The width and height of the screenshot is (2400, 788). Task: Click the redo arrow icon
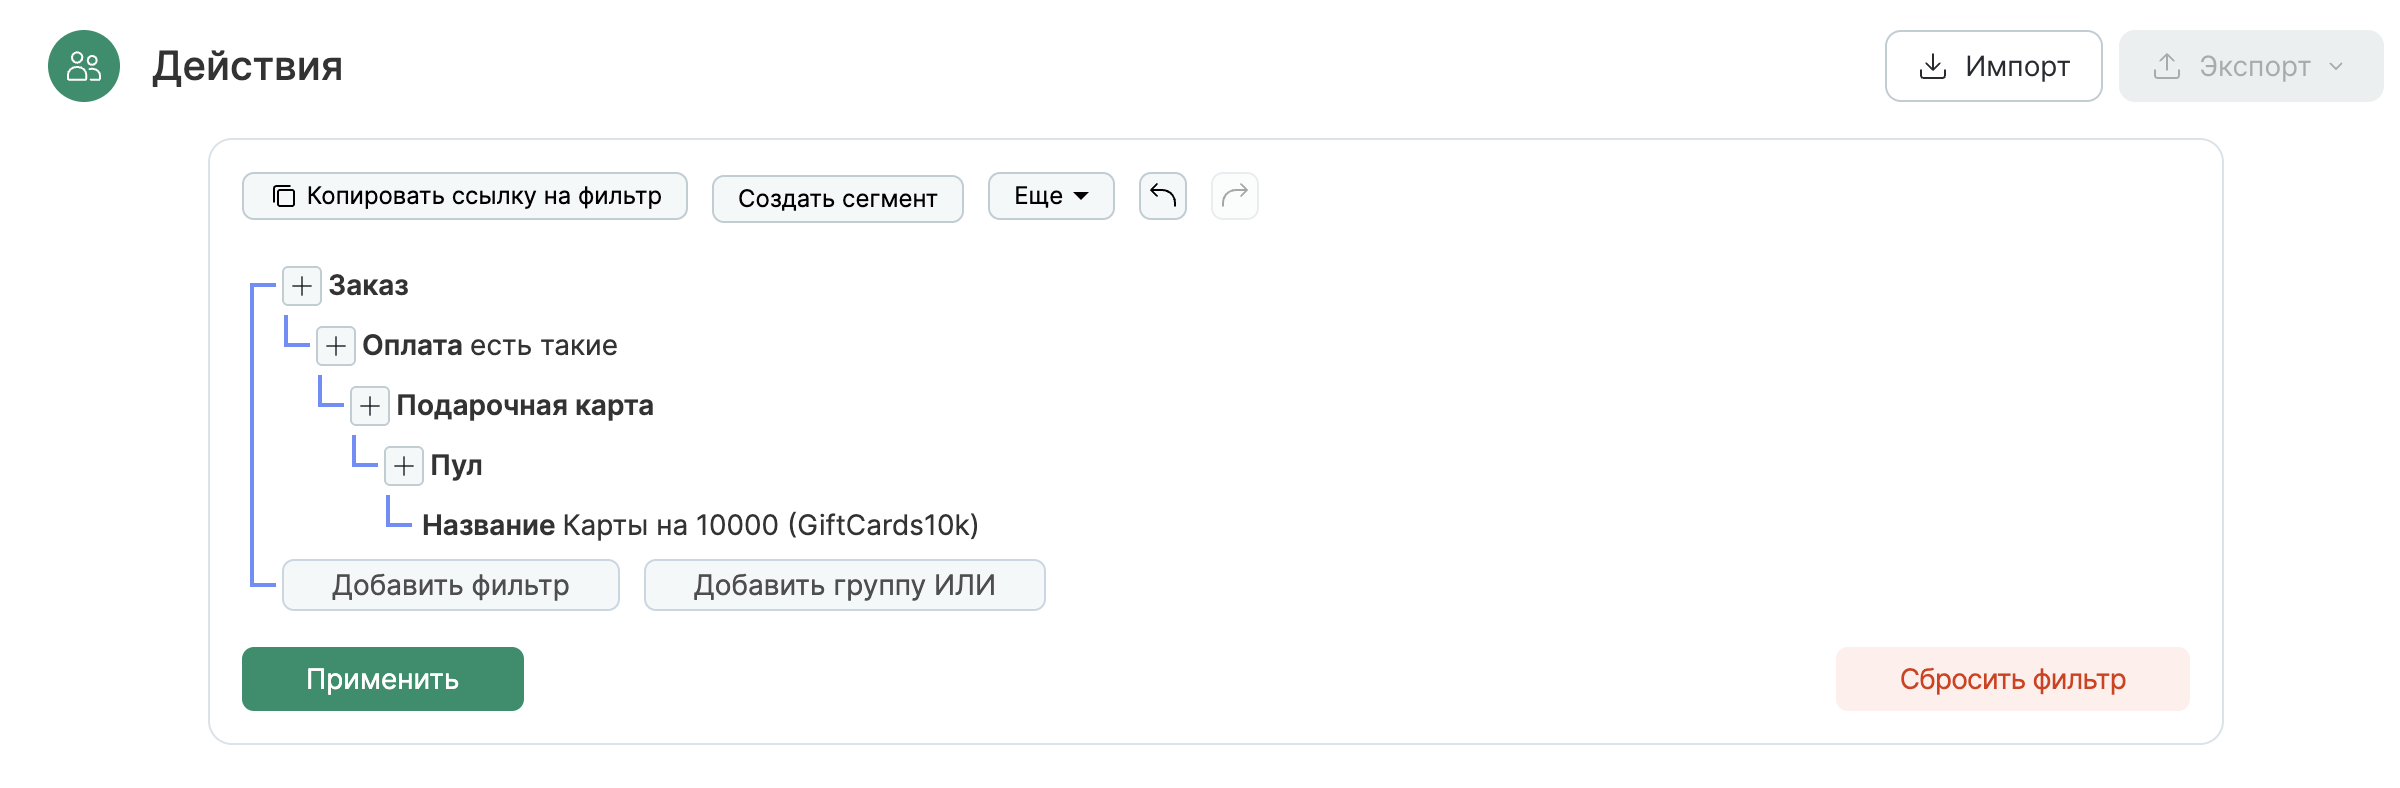1233,196
